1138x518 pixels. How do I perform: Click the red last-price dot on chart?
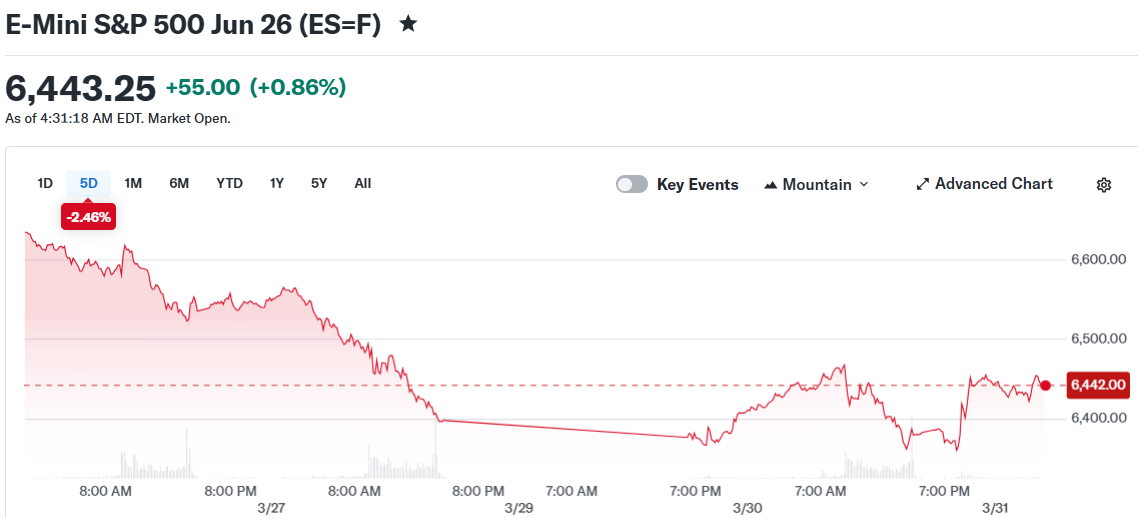[x=1045, y=385]
